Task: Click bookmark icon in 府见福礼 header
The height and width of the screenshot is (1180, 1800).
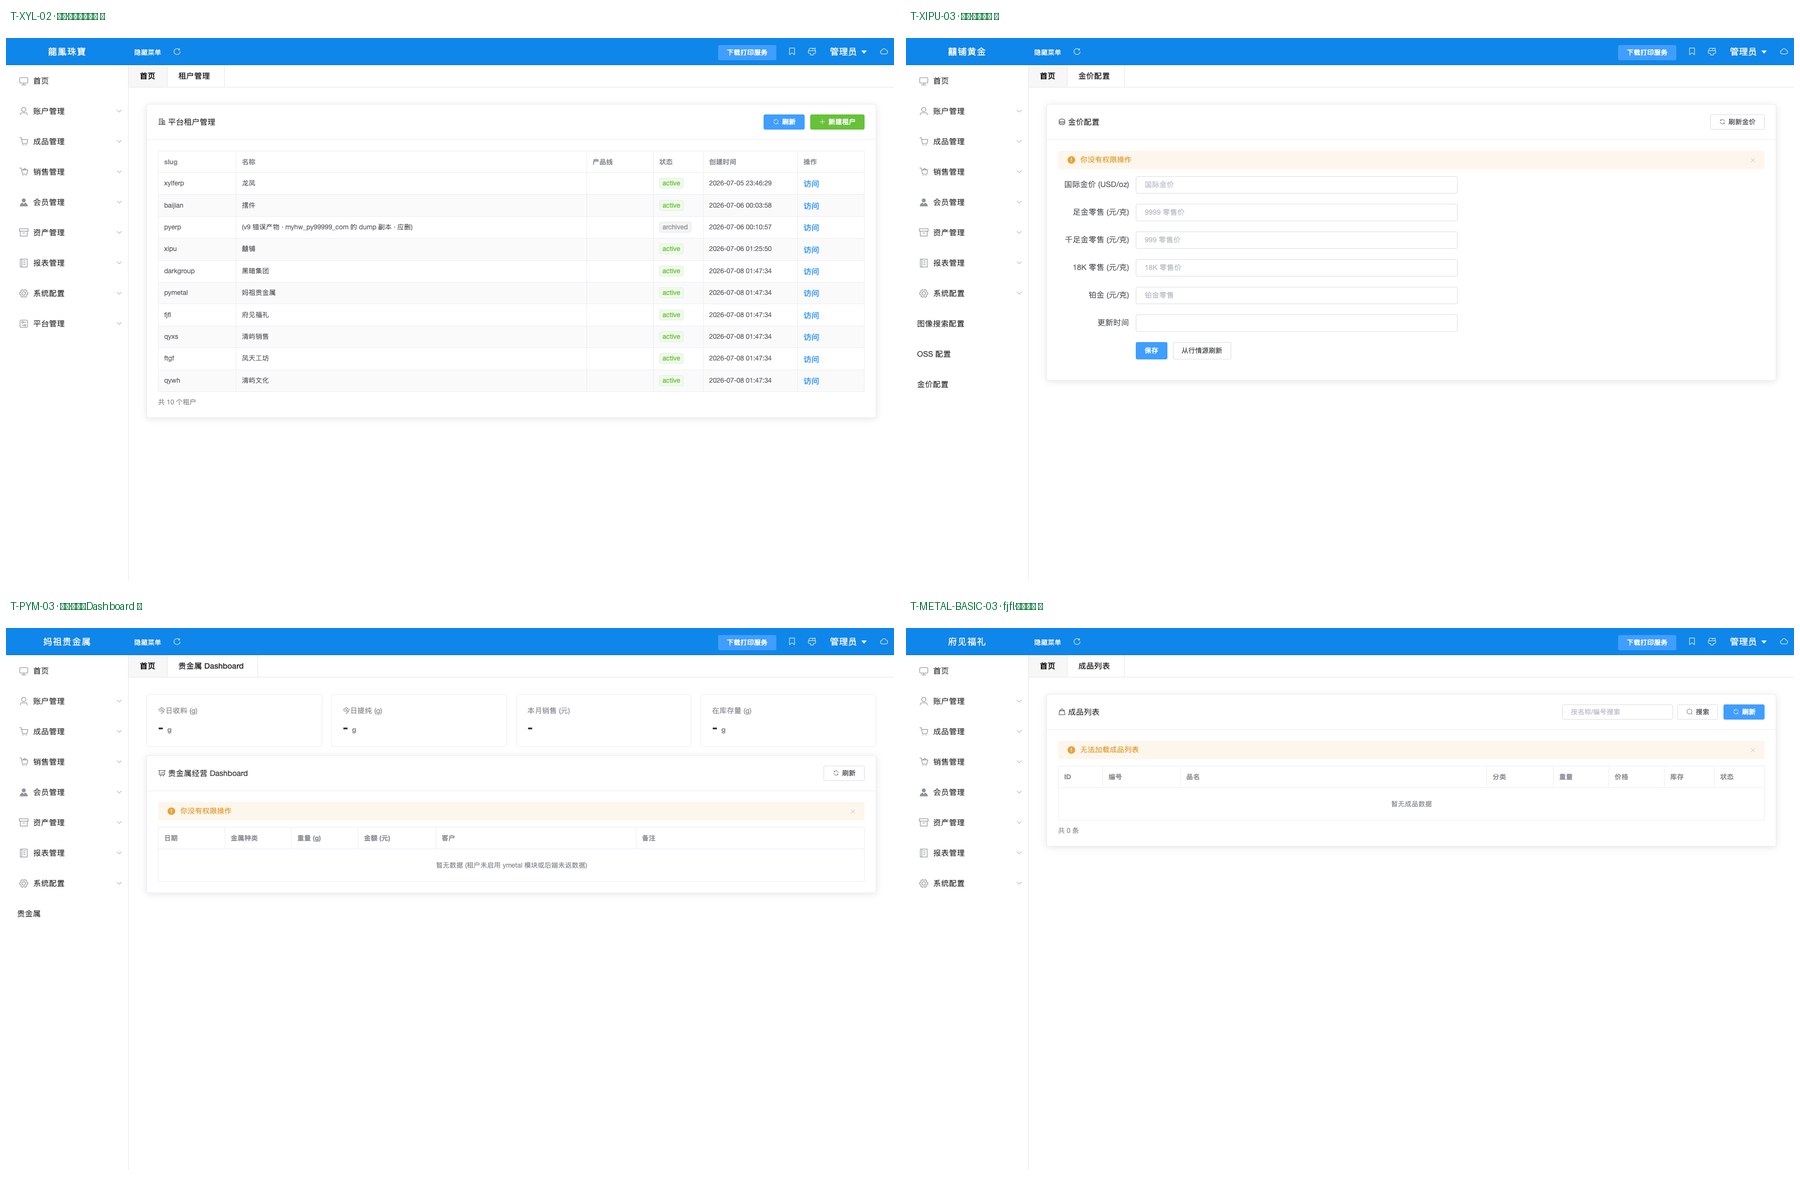Action: tap(1692, 642)
